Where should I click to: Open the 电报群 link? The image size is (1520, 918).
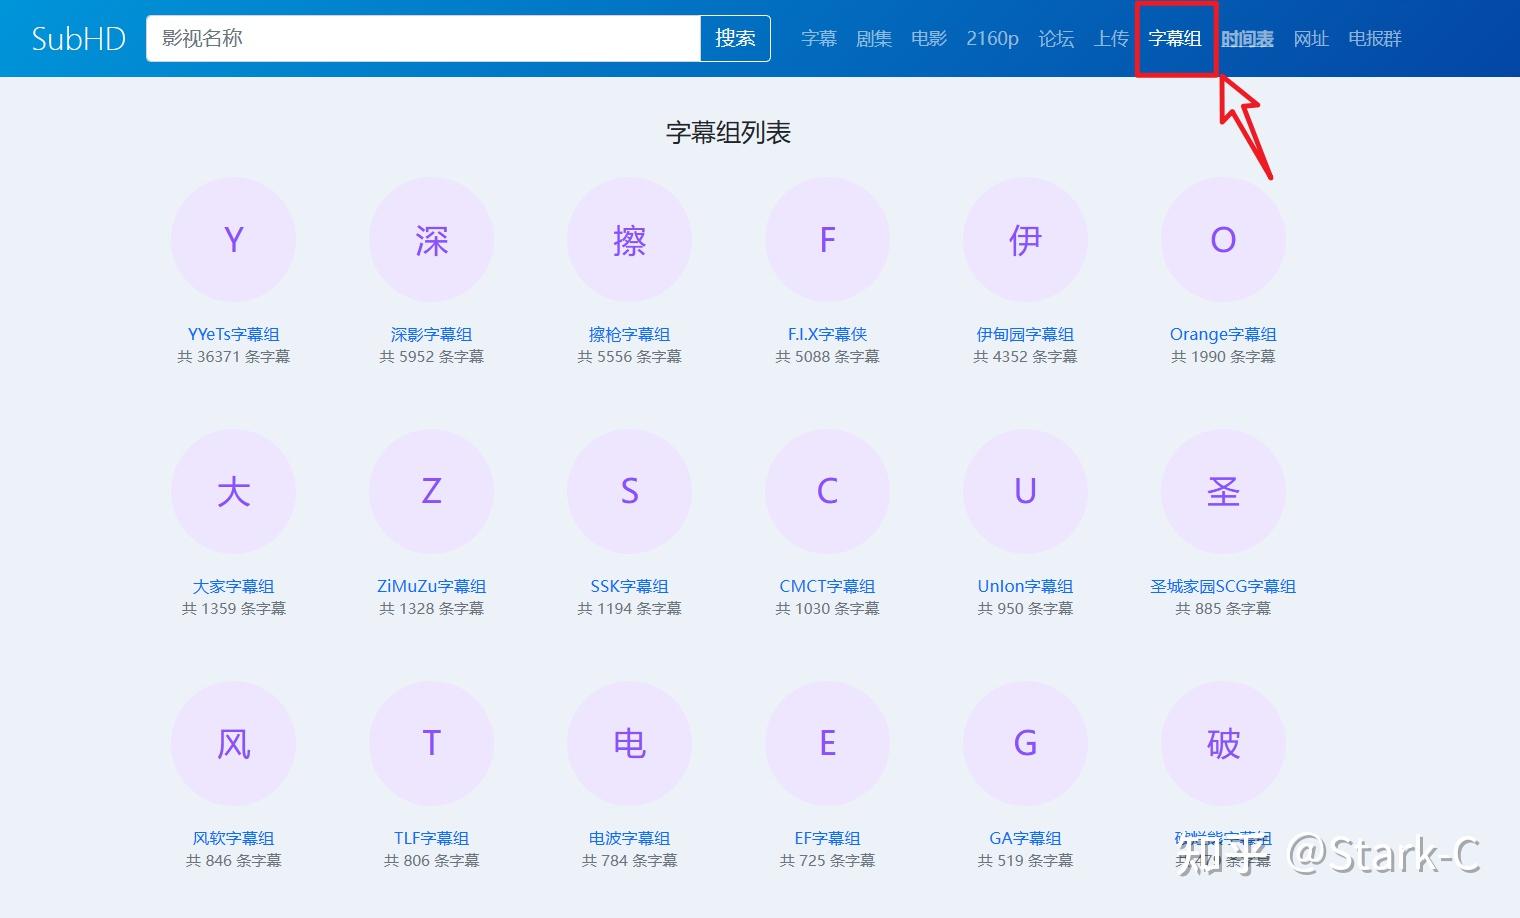click(x=1374, y=38)
